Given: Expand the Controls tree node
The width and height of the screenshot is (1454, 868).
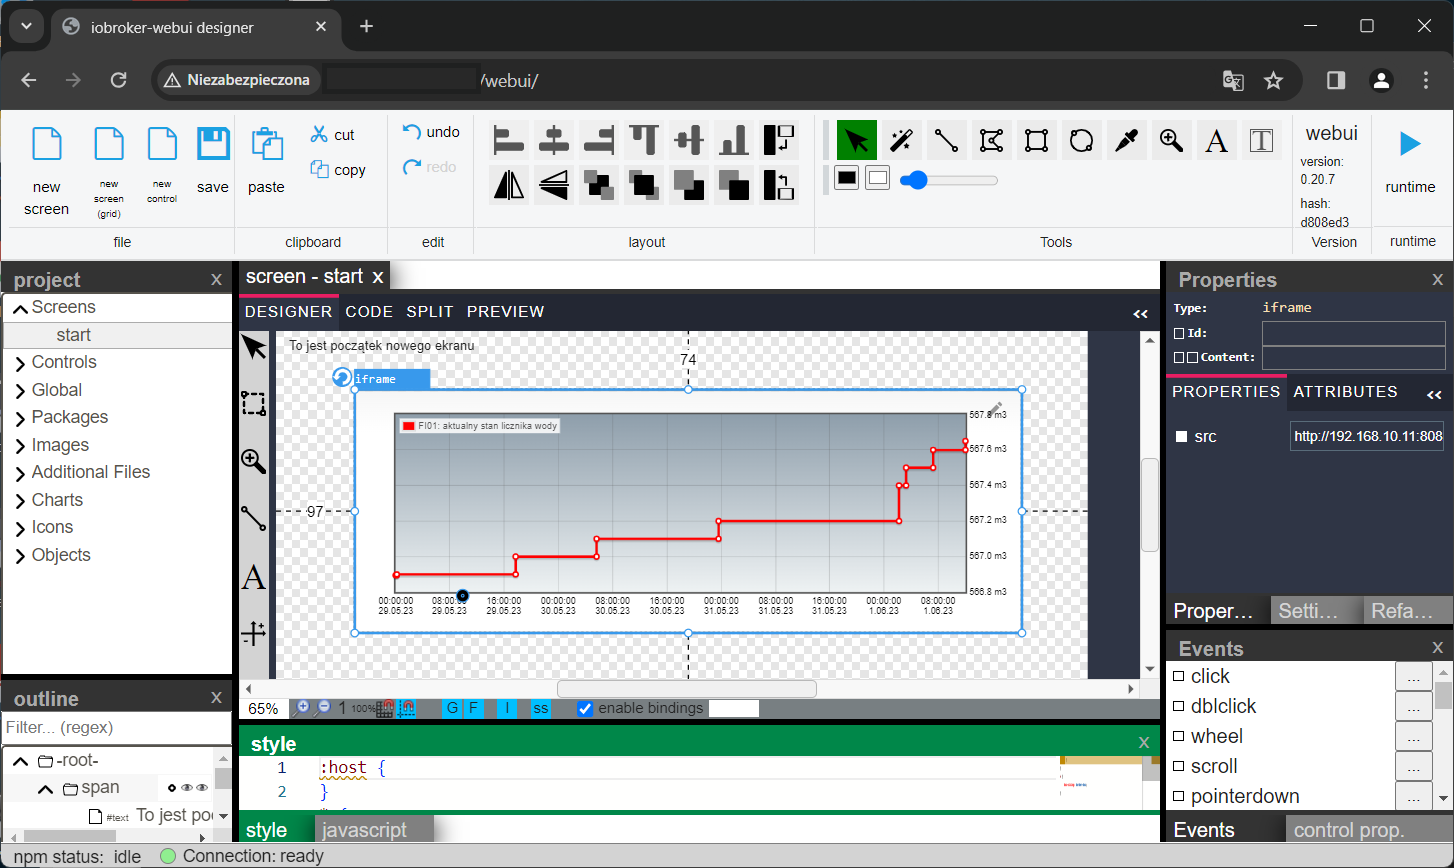Looking at the screenshot, I should click(x=20, y=363).
